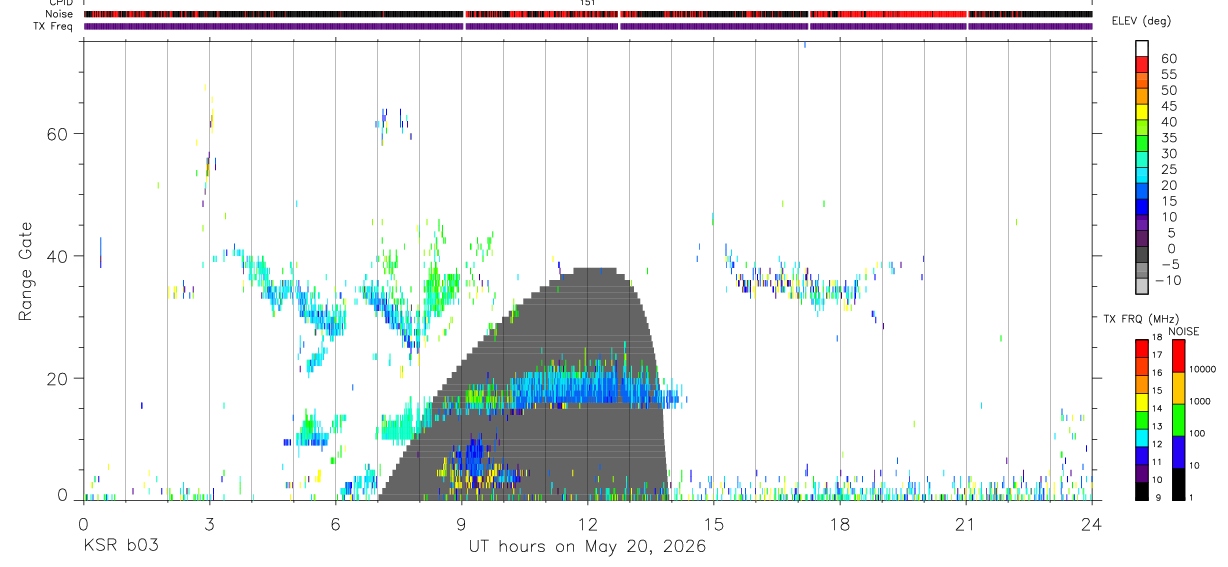Click the 'KSR b03' radar label
This screenshot has width=1228, height=567.
click(120, 546)
